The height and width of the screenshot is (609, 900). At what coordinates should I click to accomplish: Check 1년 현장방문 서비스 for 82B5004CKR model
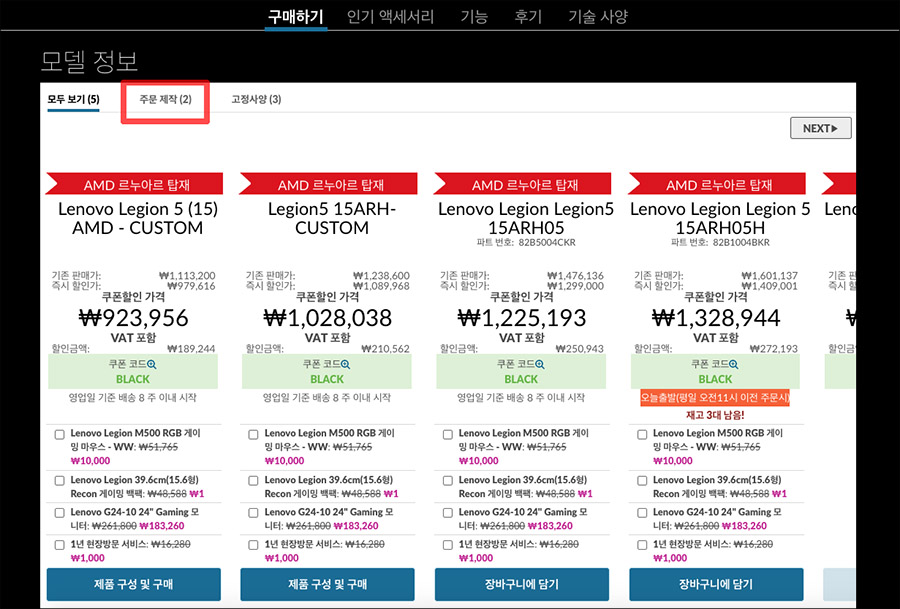coord(448,545)
